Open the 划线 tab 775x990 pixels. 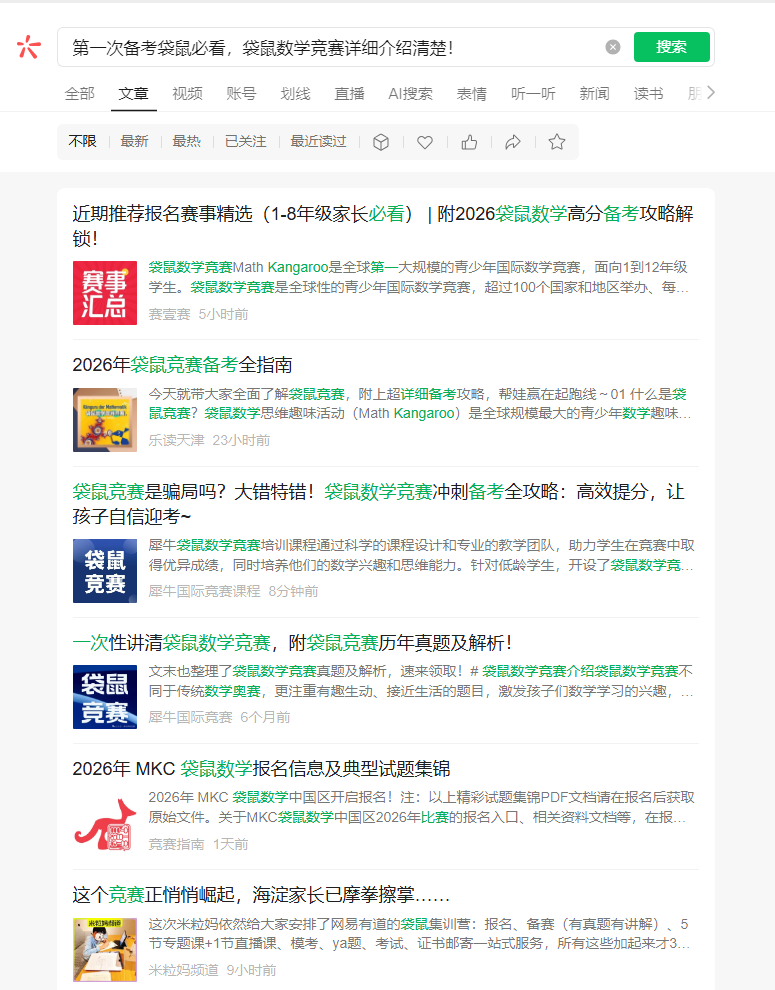click(x=296, y=94)
